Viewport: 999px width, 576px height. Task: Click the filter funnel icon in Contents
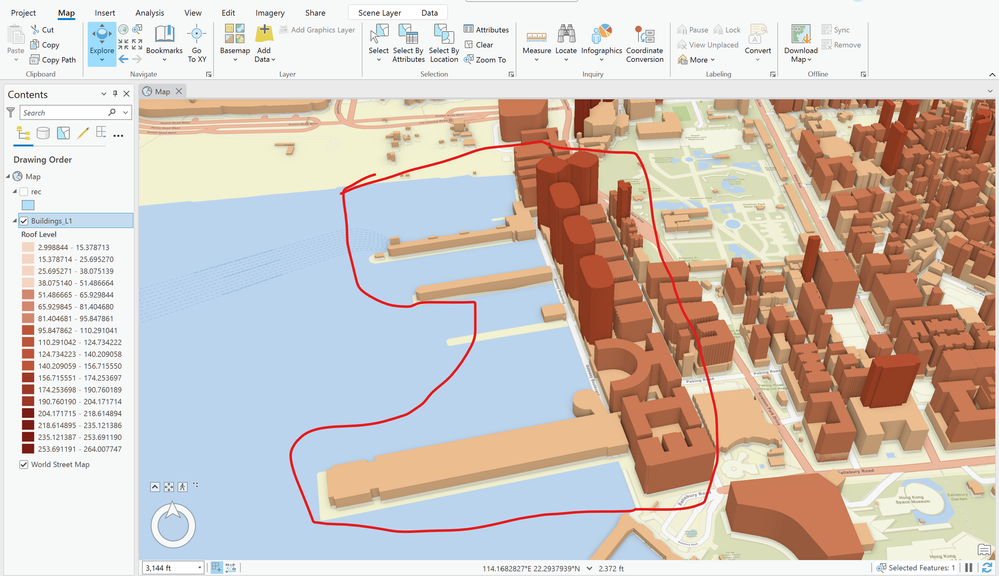click(x=11, y=112)
